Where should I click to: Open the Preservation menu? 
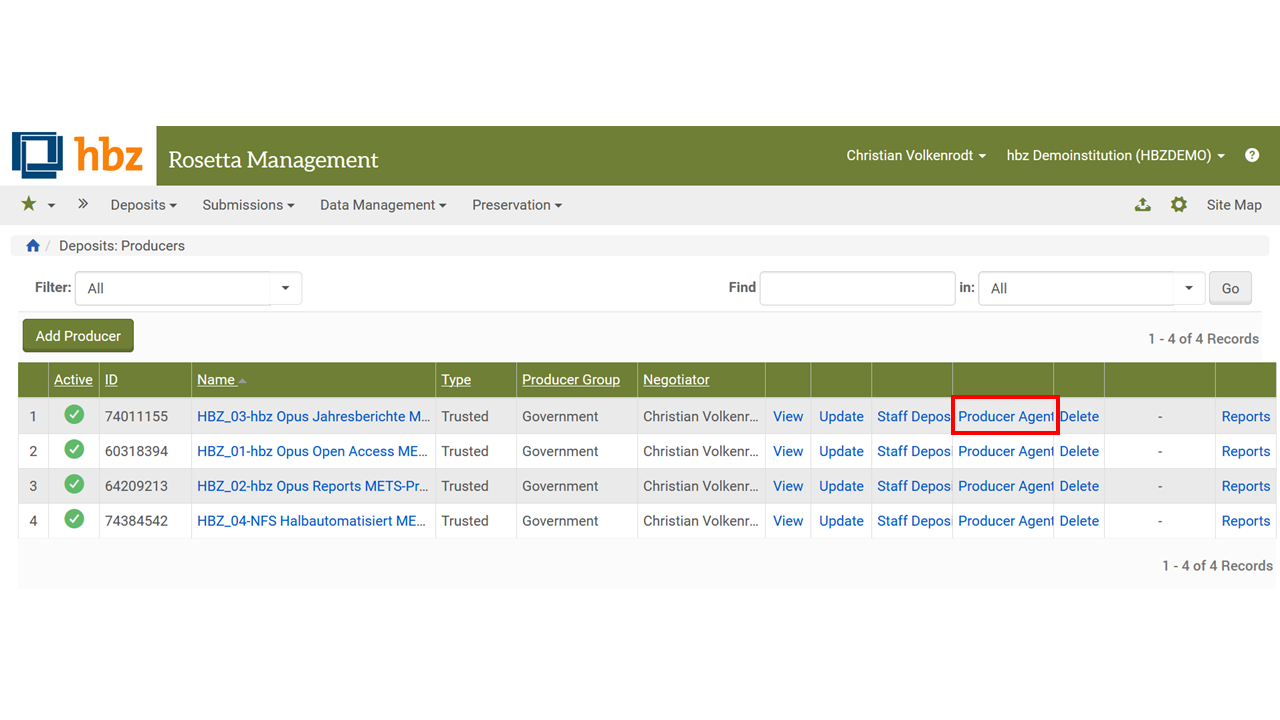click(x=517, y=205)
